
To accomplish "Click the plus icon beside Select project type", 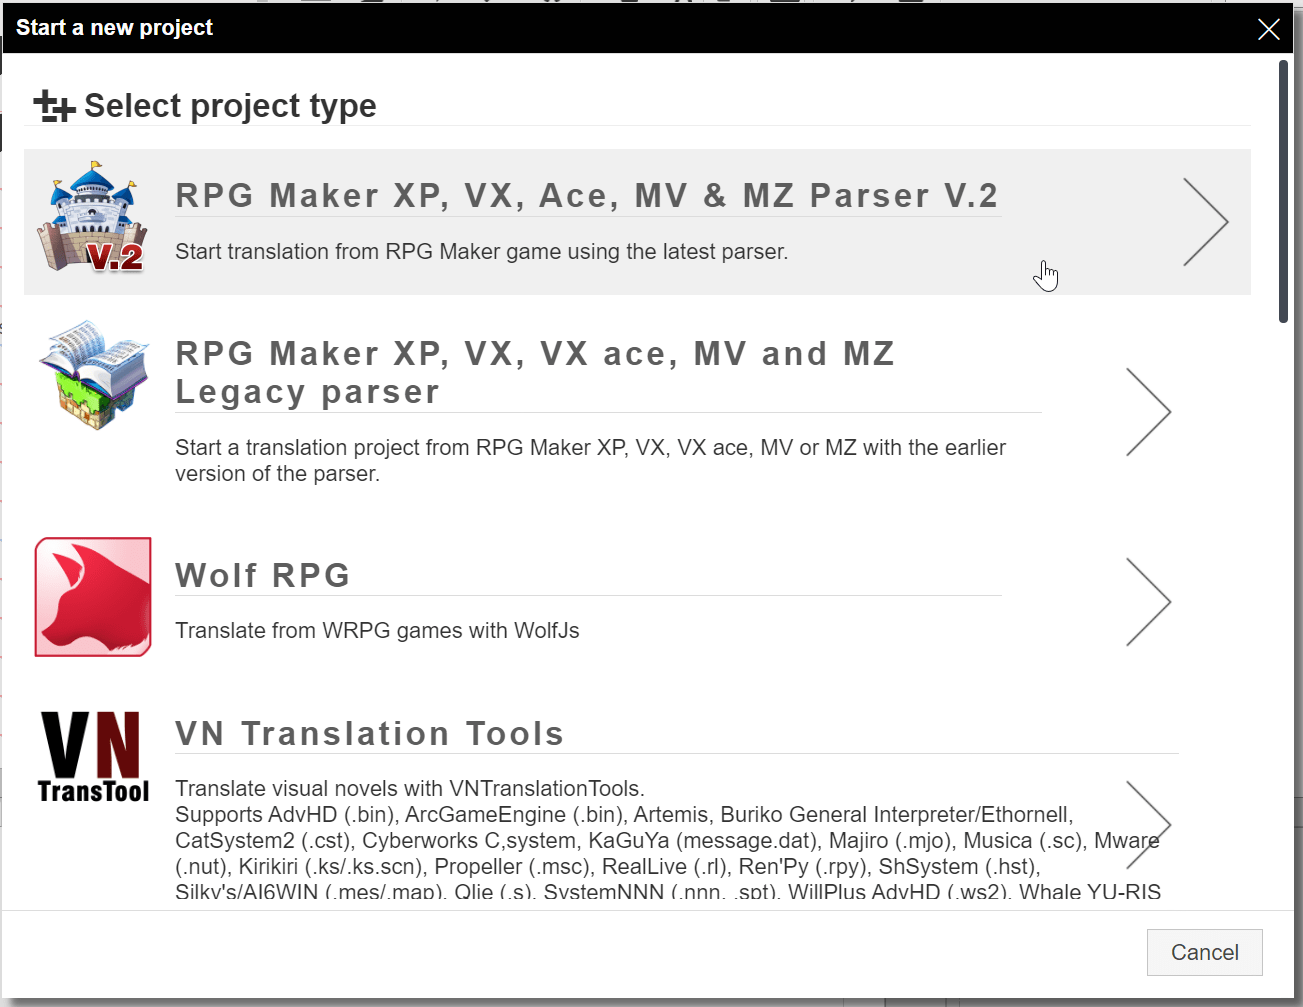I will [x=54, y=106].
